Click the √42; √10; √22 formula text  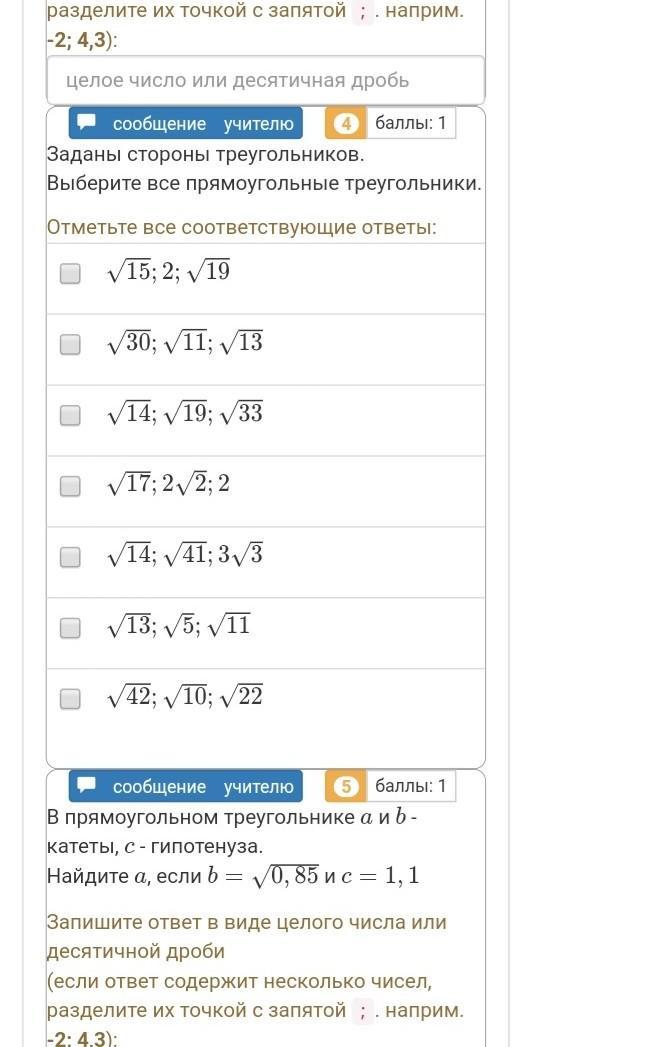tap(185, 696)
